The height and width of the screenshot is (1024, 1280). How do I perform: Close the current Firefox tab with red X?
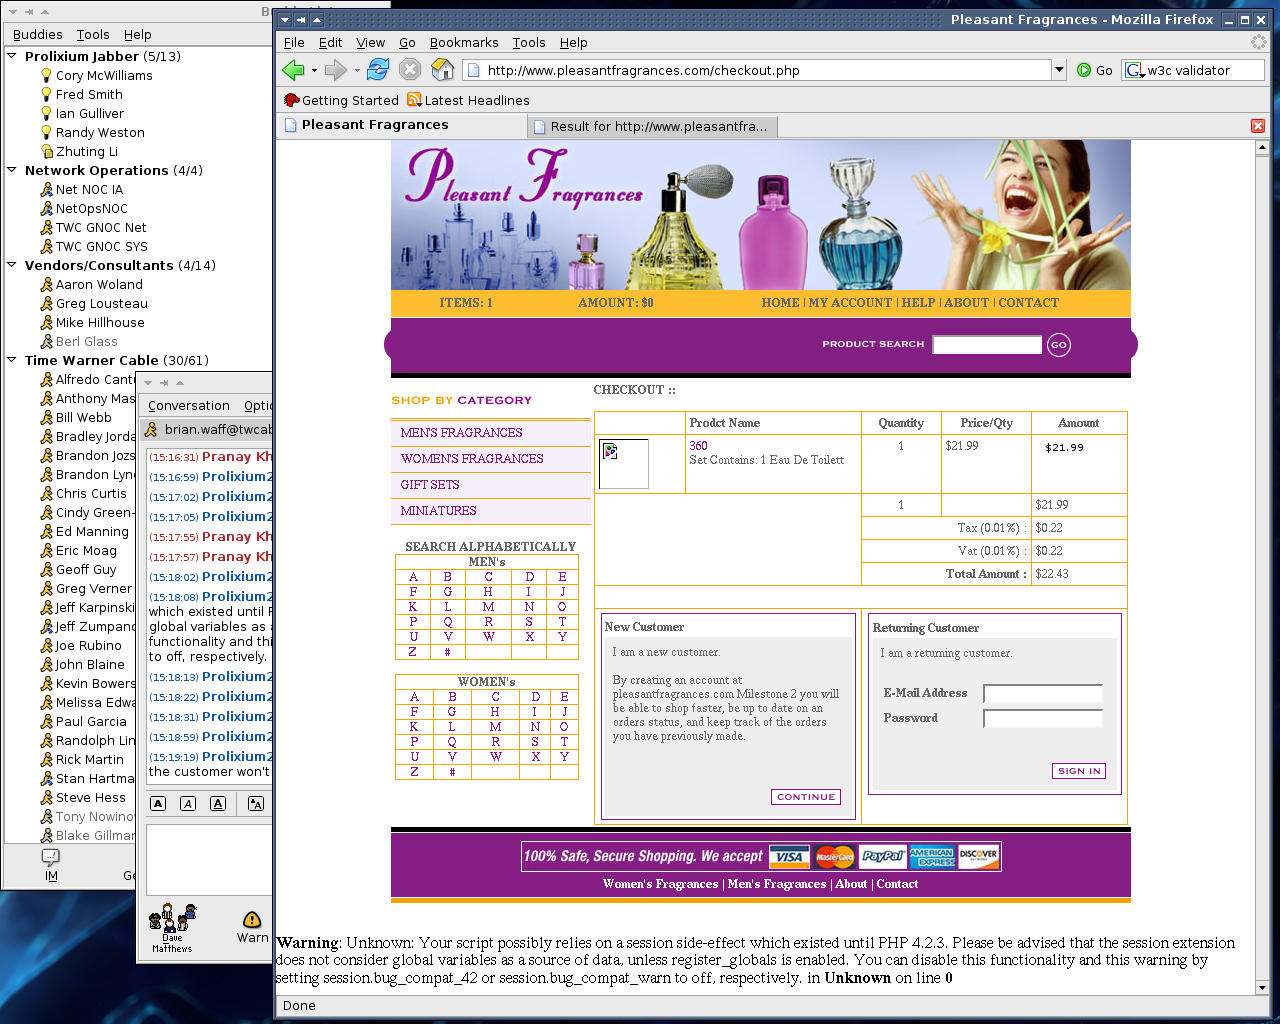point(1258,126)
